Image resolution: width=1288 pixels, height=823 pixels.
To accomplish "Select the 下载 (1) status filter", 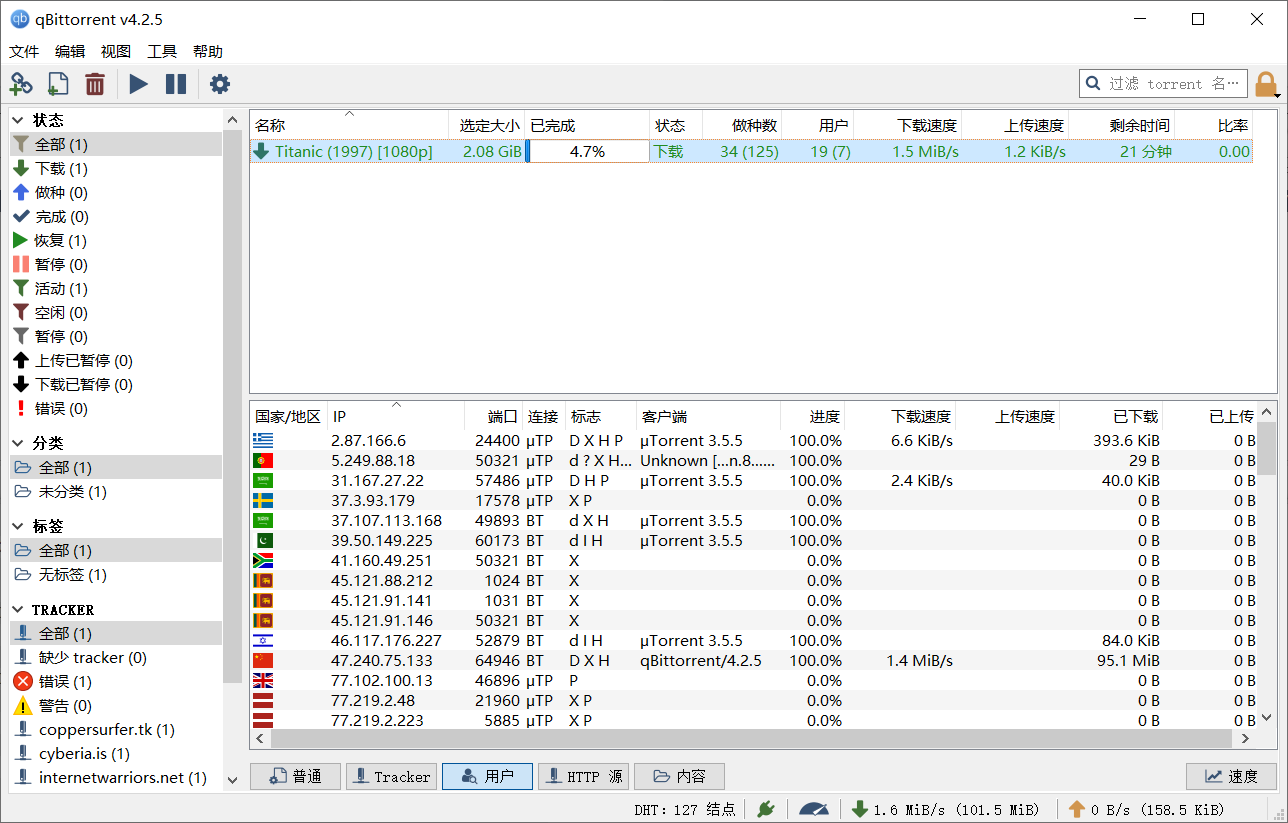I will click(116, 169).
